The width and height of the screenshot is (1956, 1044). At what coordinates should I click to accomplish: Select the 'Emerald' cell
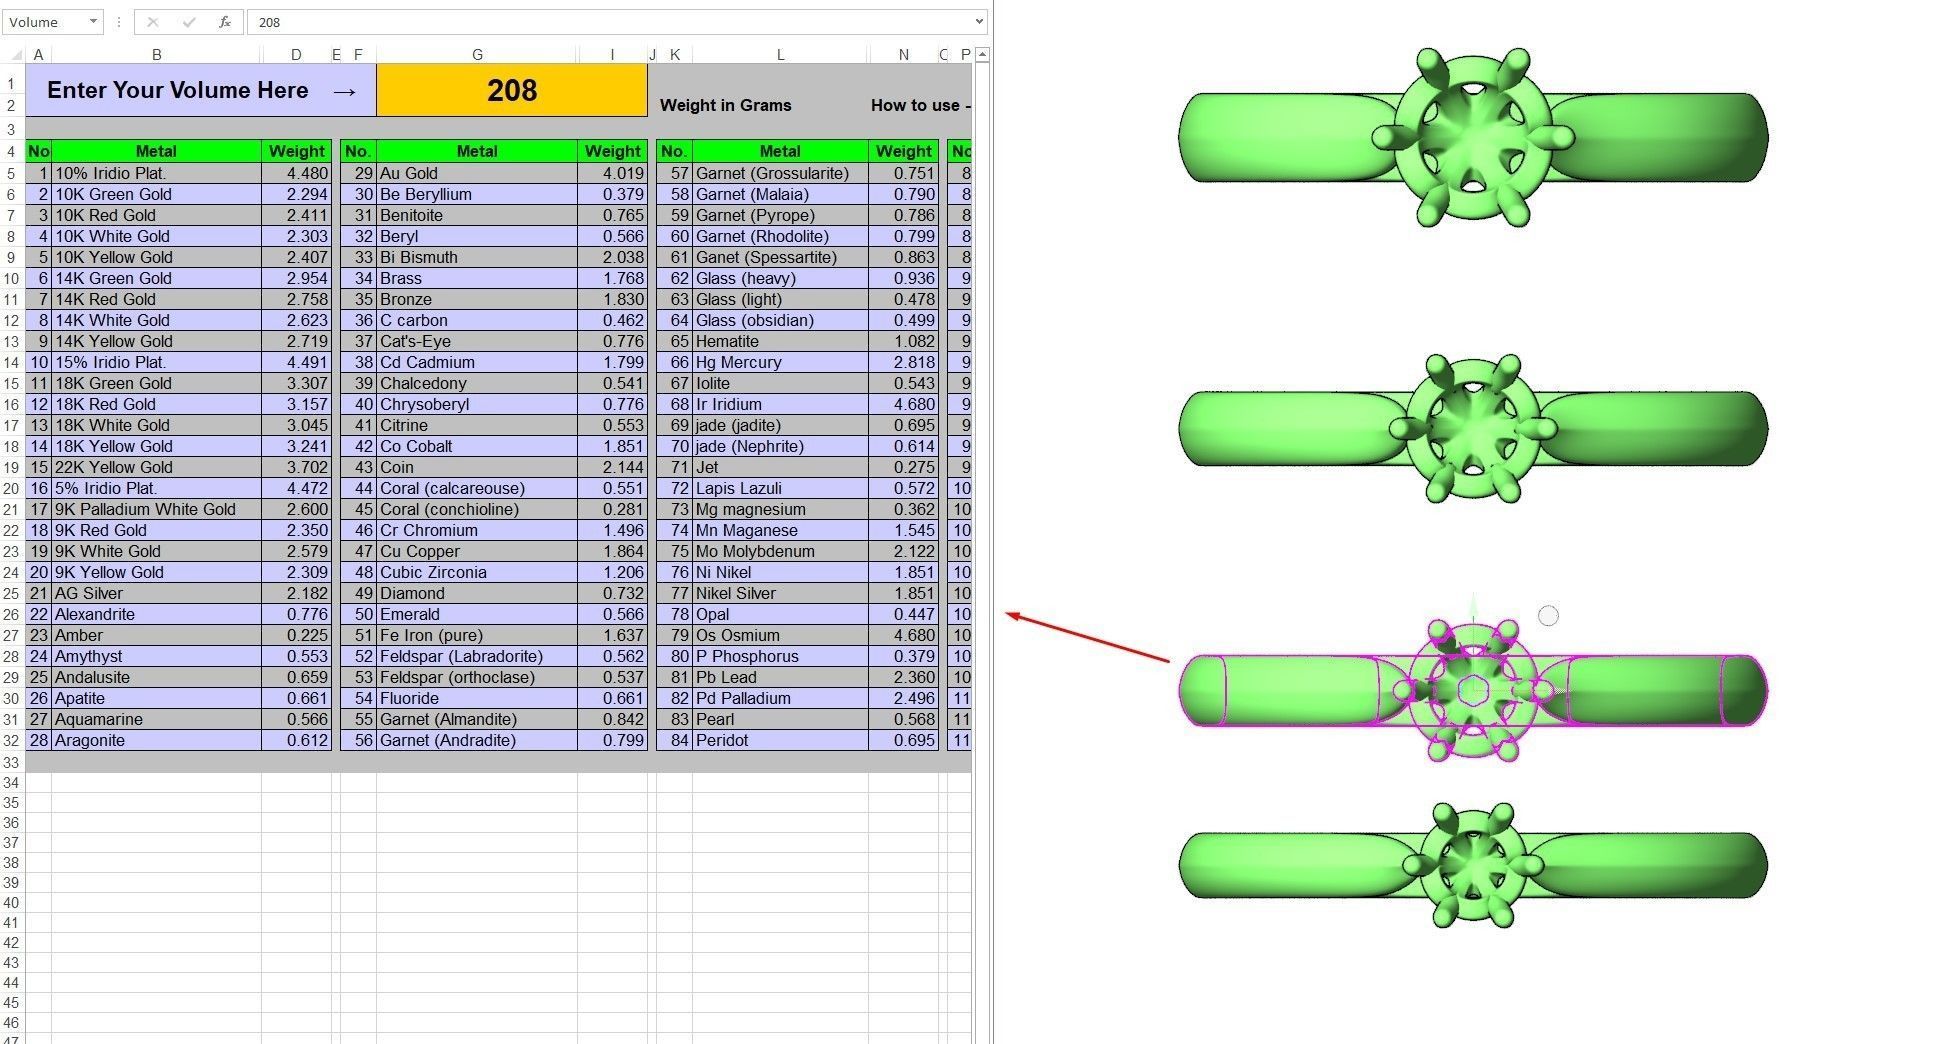(477, 614)
